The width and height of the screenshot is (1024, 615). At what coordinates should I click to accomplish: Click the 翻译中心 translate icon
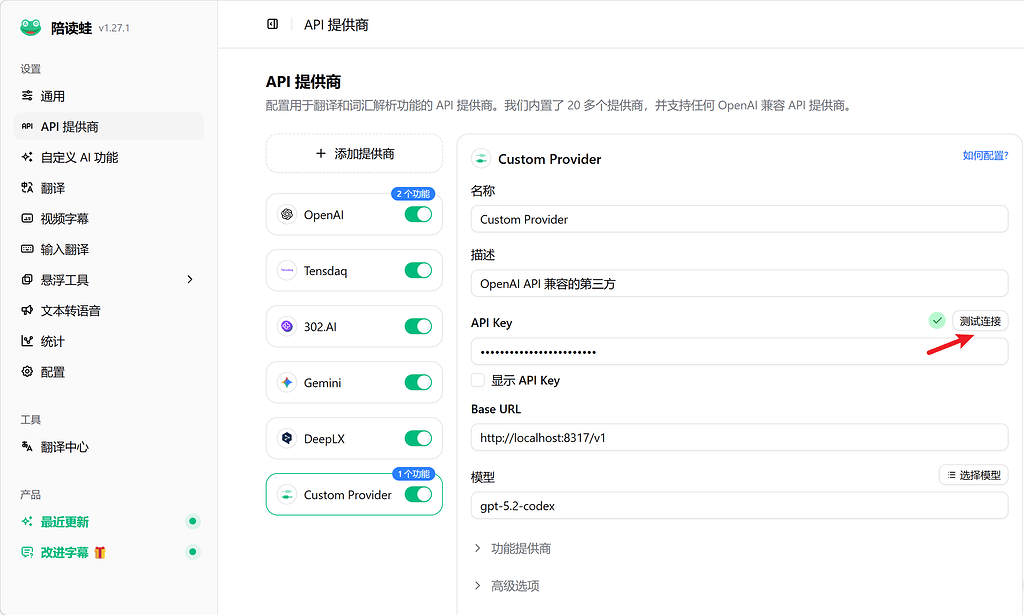point(27,447)
